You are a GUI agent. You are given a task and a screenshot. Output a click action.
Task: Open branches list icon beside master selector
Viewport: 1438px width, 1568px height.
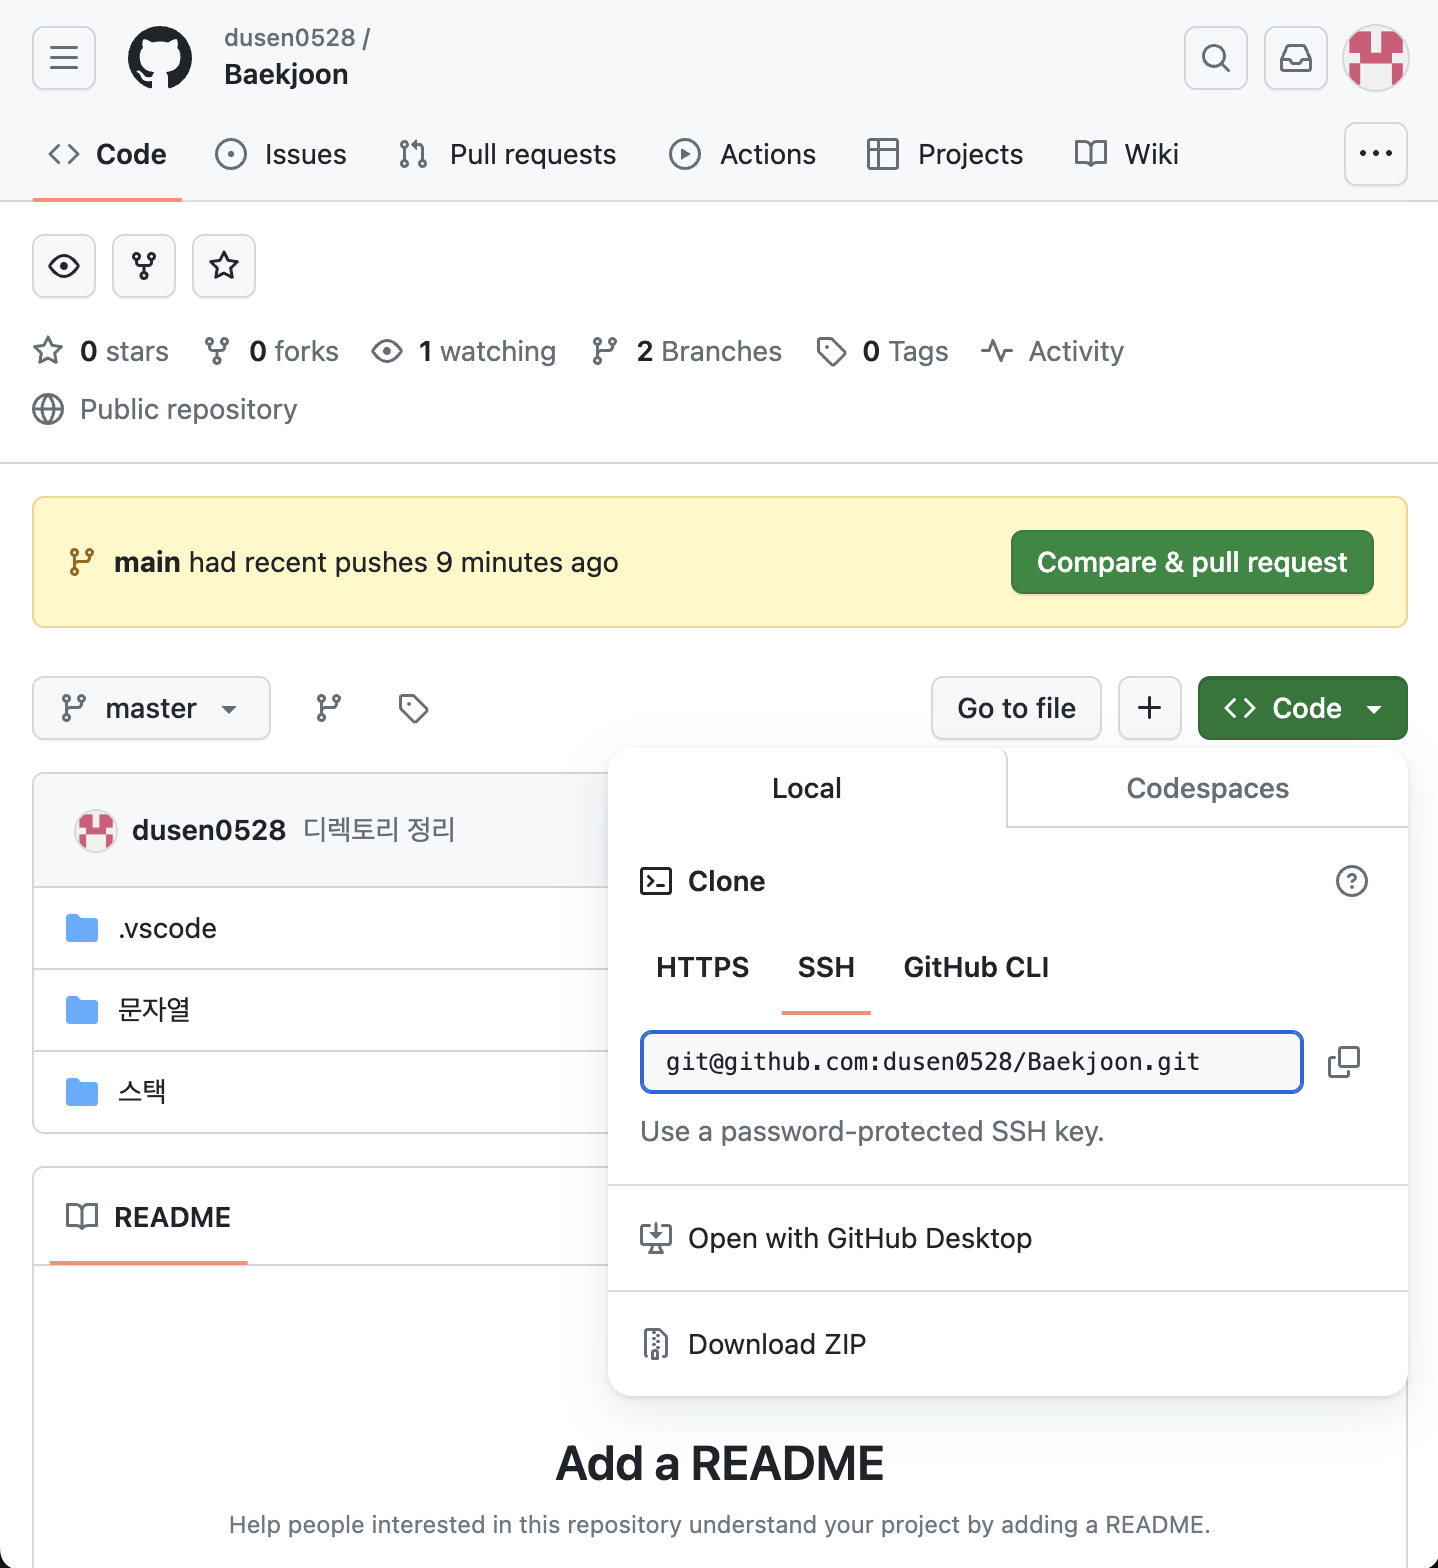328,708
